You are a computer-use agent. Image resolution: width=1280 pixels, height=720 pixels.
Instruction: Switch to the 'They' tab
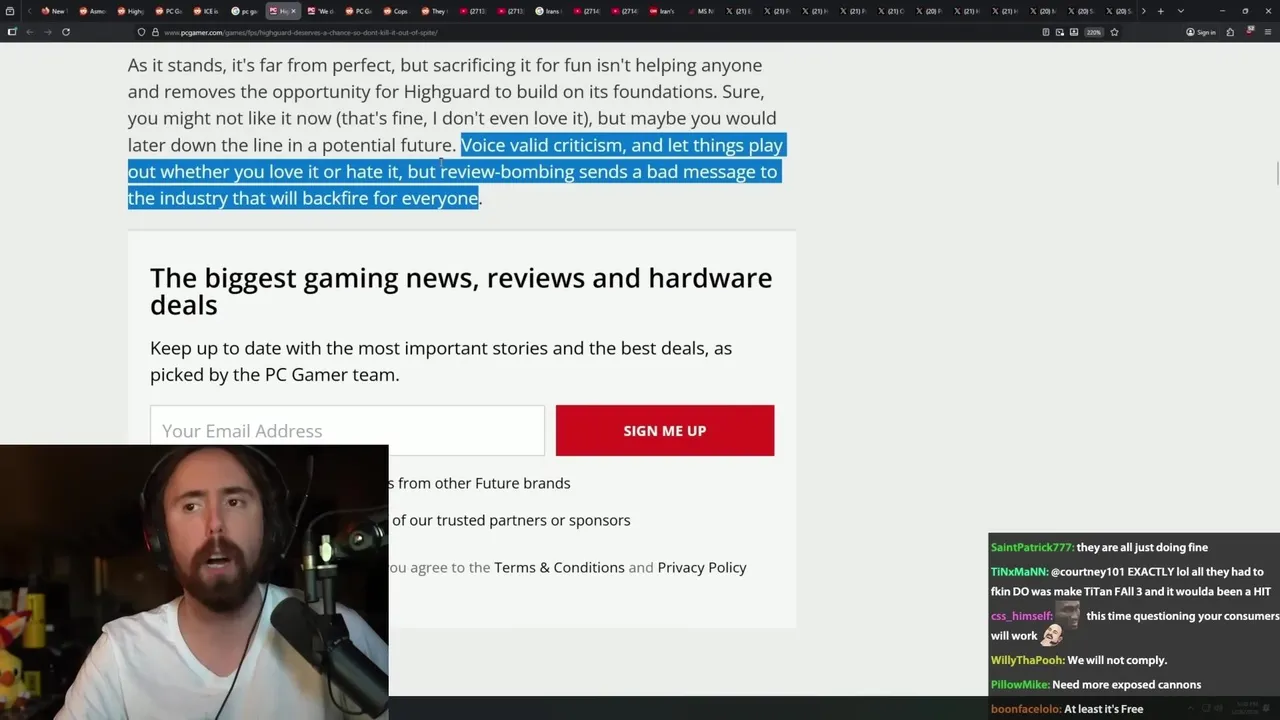coord(435,11)
